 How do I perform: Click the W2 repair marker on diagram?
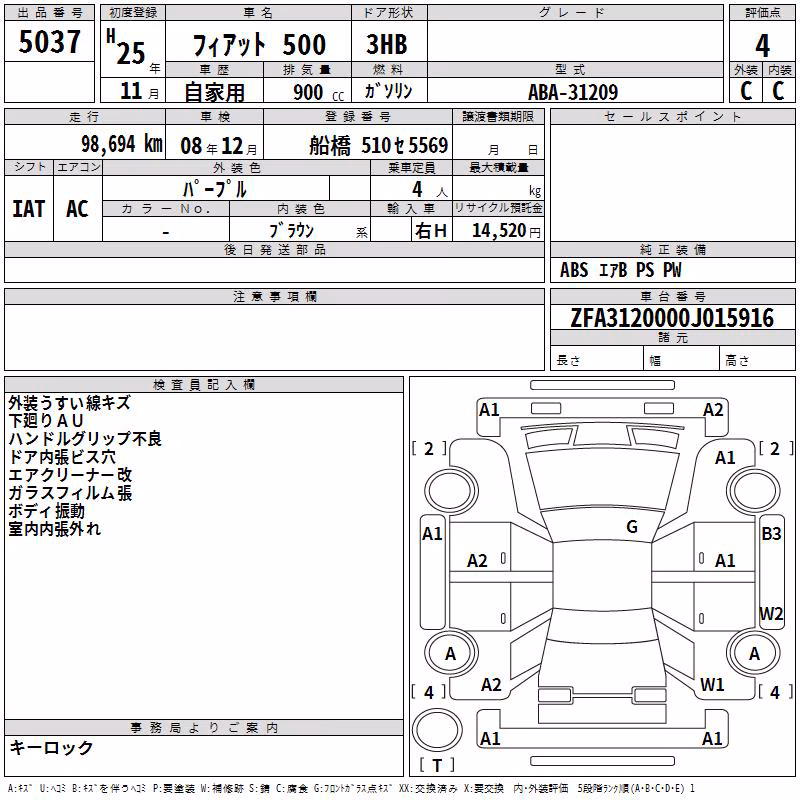[x=771, y=613]
